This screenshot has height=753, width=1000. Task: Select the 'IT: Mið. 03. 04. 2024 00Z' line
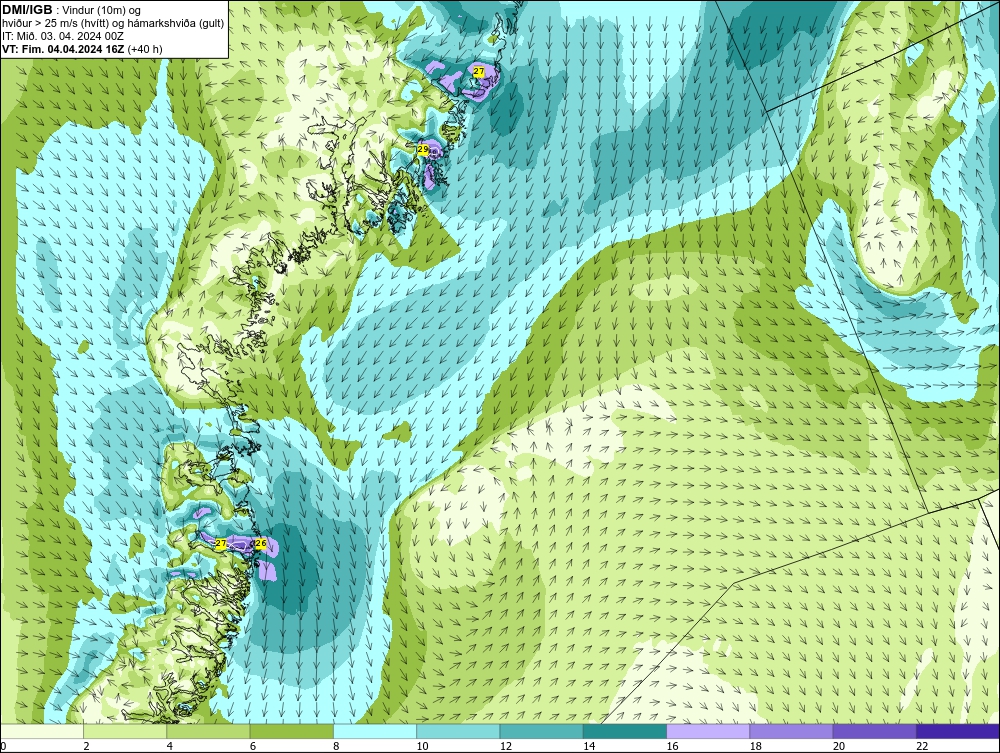tap(61, 36)
